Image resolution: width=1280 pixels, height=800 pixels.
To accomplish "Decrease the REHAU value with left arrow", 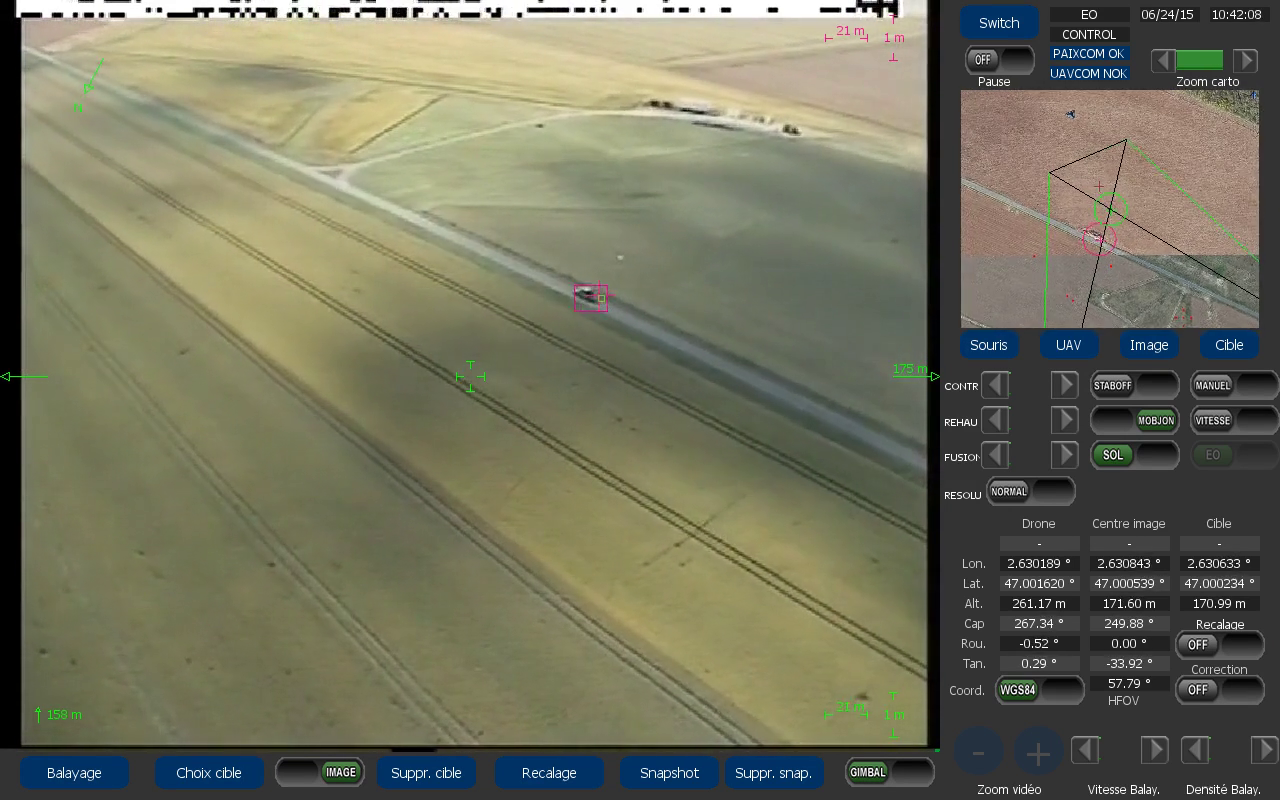I will click(996, 420).
